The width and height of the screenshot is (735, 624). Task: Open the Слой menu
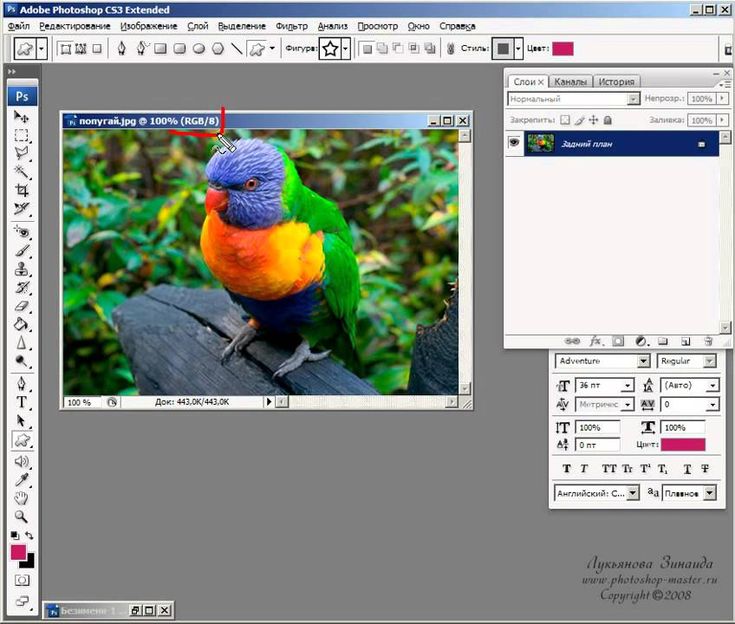click(198, 26)
